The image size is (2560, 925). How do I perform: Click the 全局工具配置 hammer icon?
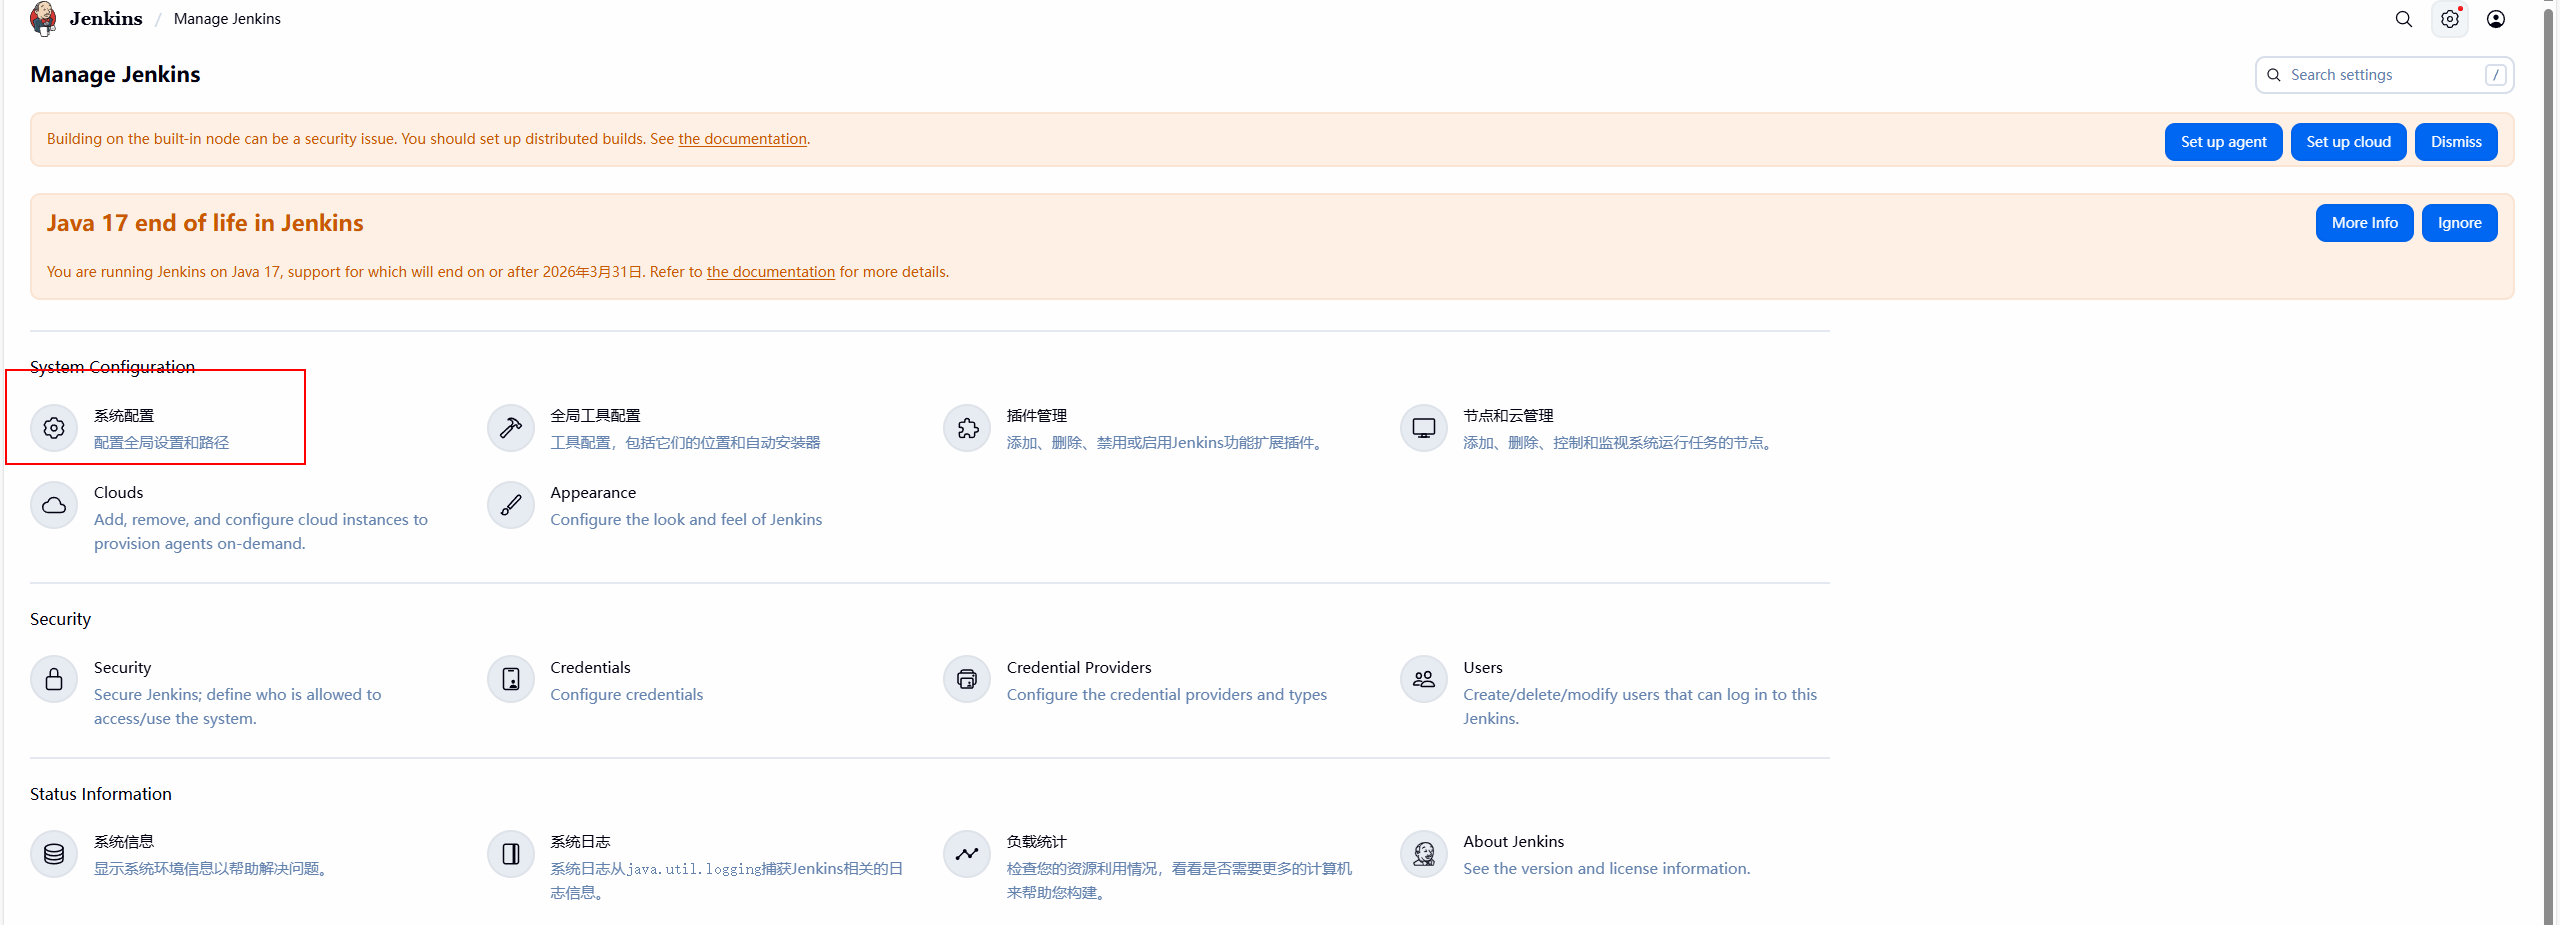pos(511,428)
